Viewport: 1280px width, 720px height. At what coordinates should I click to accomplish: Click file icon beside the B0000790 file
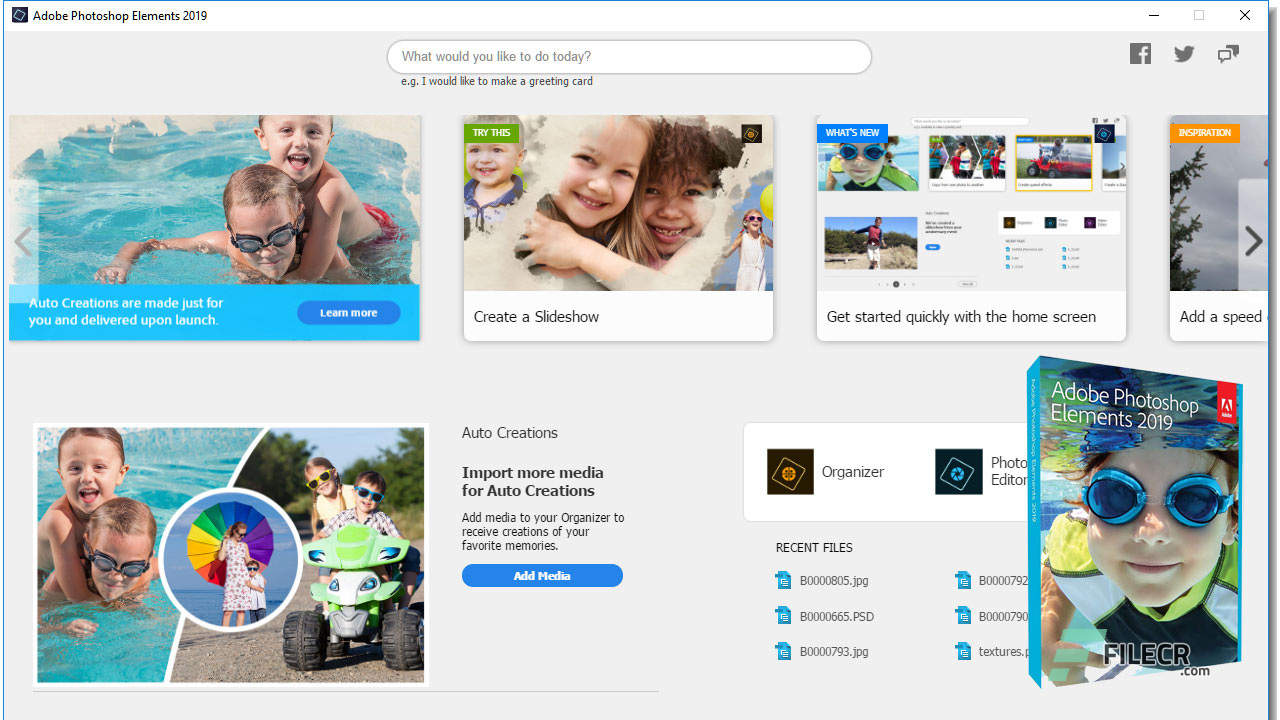pos(963,616)
